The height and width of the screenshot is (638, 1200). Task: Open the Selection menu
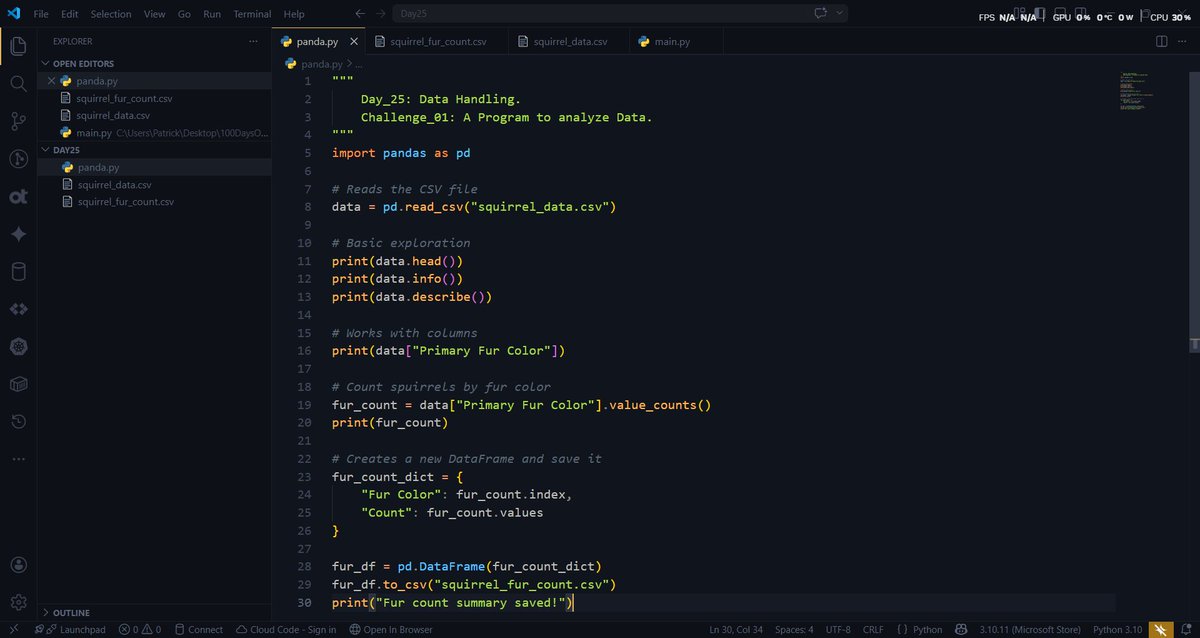click(111, 14)
